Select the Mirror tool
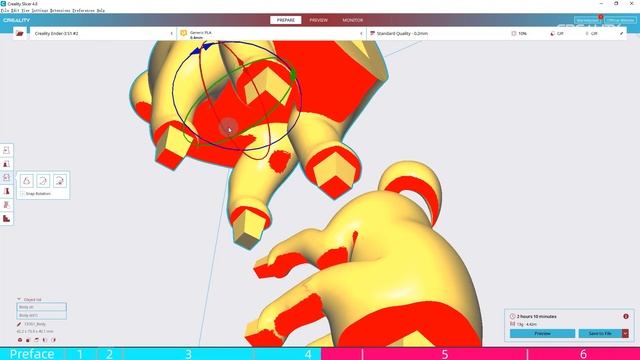 point(7,191)
